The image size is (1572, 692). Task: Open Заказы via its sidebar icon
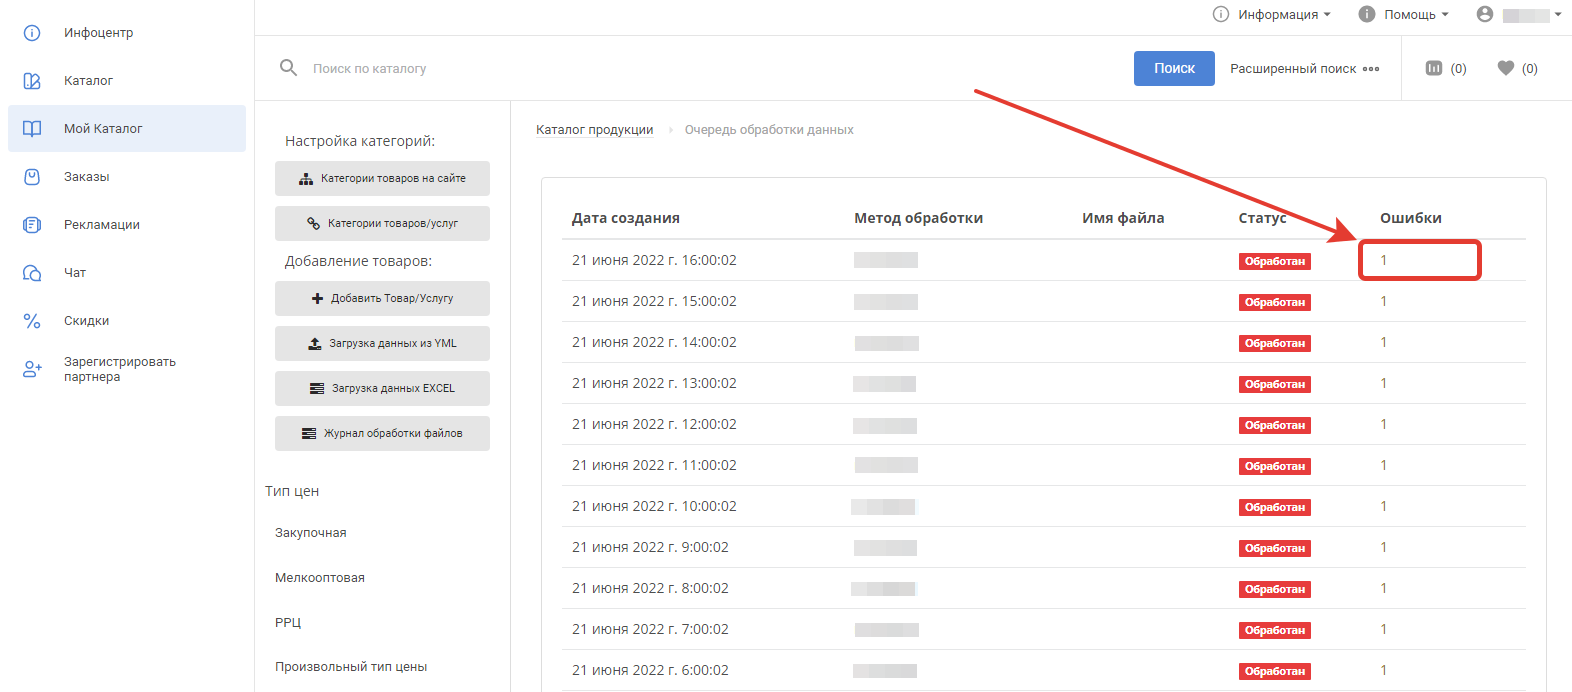(32, 177)
